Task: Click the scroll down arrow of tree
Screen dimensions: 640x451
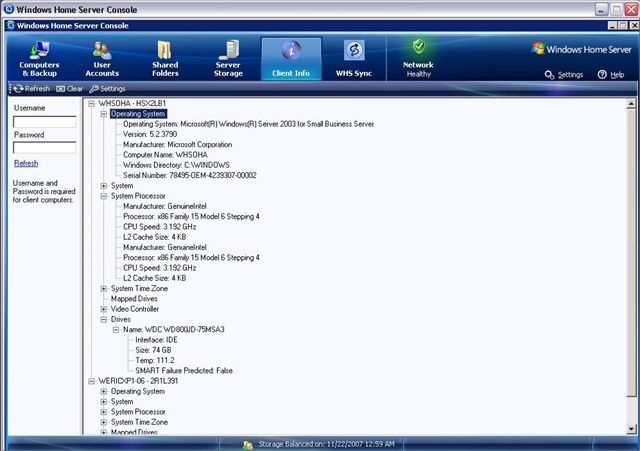Action: (631, 429)
